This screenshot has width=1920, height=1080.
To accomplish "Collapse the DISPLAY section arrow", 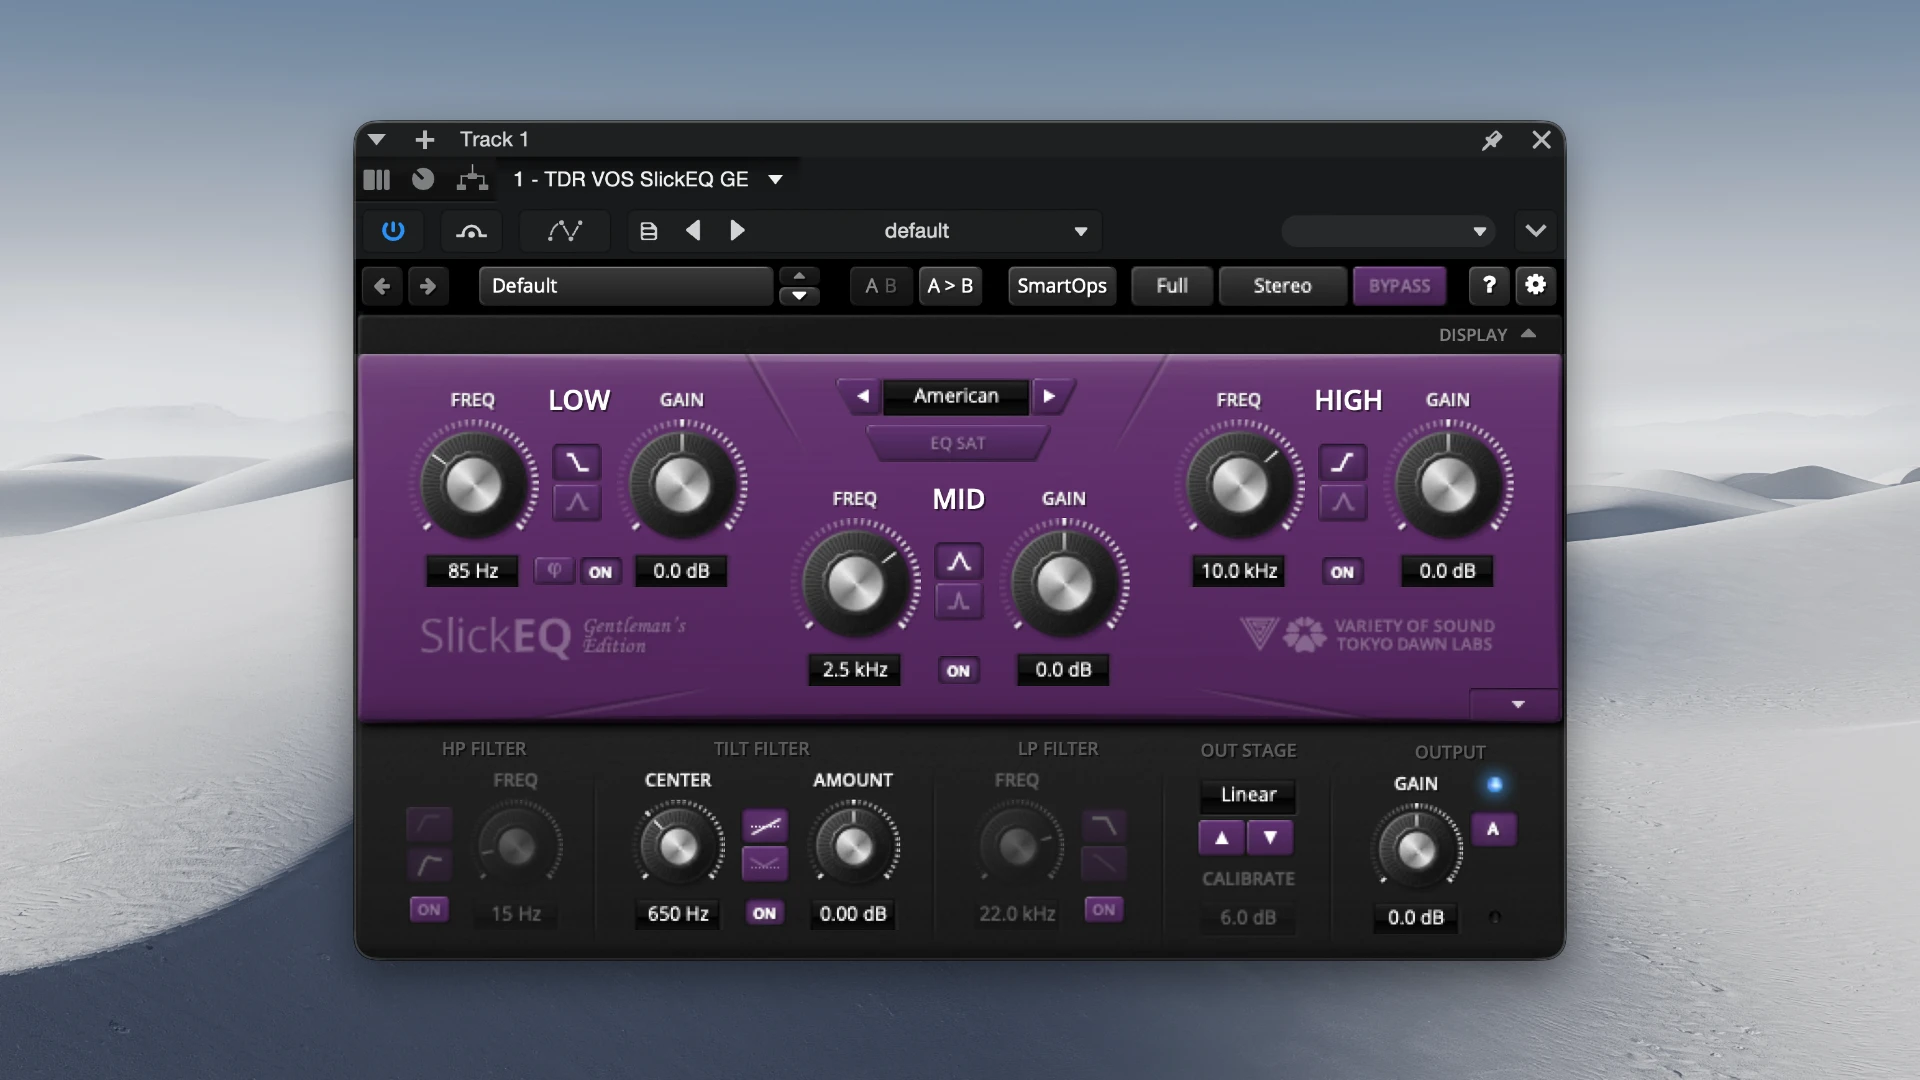I will (1528, 334).
